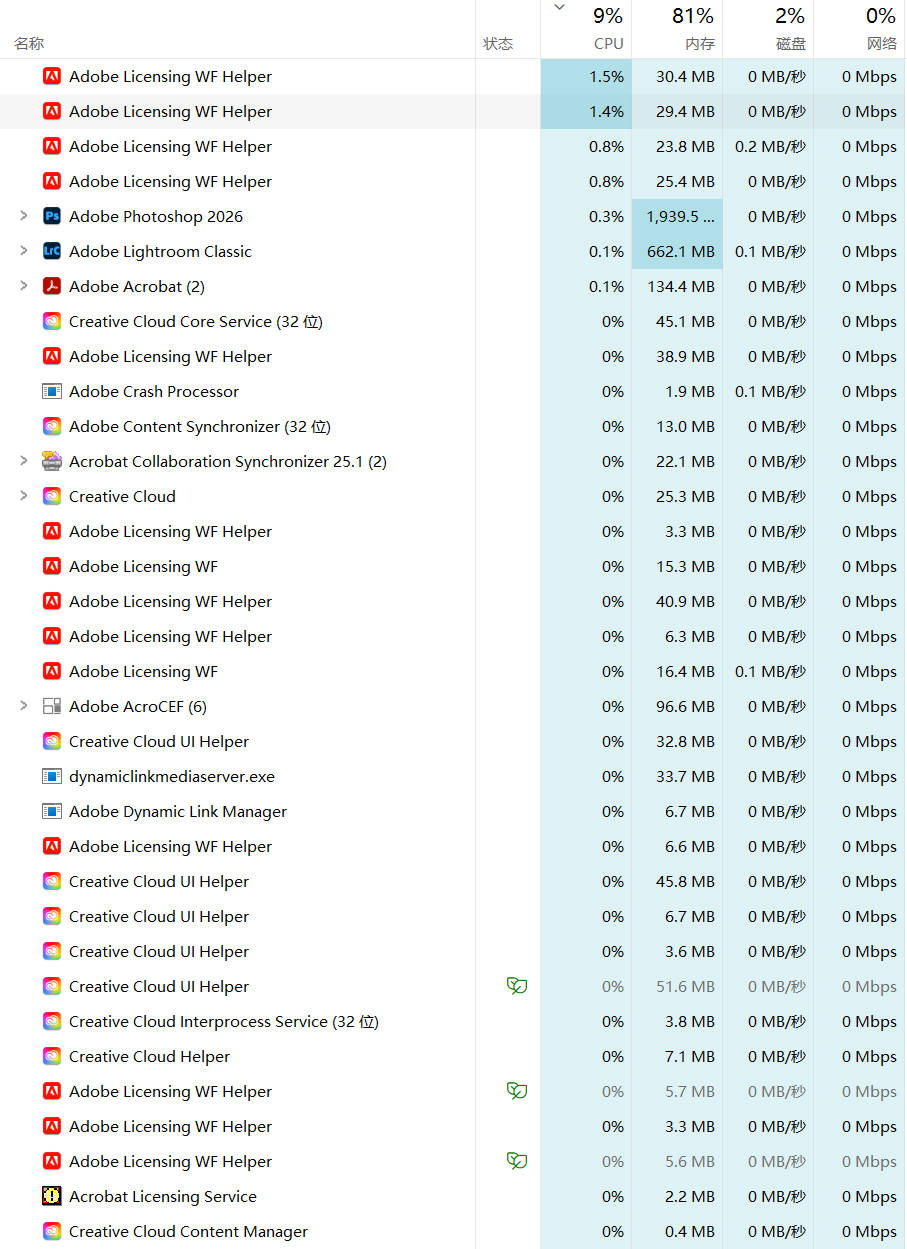This screenshot has height=1249, width=907.
Task: Click the Creative Cloud Content Manager icon
Action: coord(52,1231)
